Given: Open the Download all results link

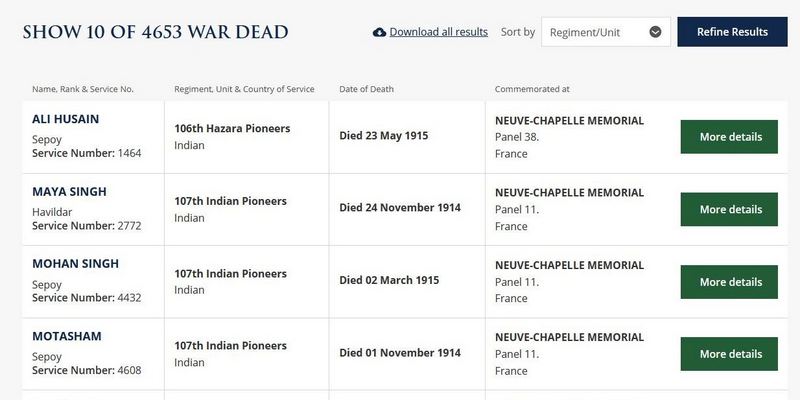Looking at the screenshot, I should [438, 32].
